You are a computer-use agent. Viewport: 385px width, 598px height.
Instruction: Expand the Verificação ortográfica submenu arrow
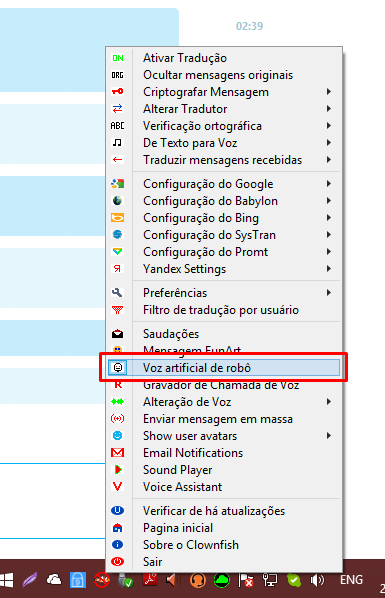pos(329,126)
